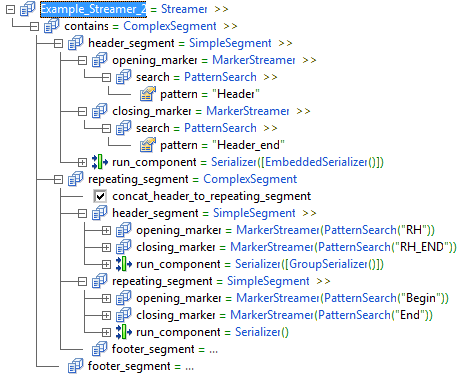459x376 pixels.
Task: Click >> after repeating_segment SimpleSegment
Action: pyautogui.click(x=323, y=281)
